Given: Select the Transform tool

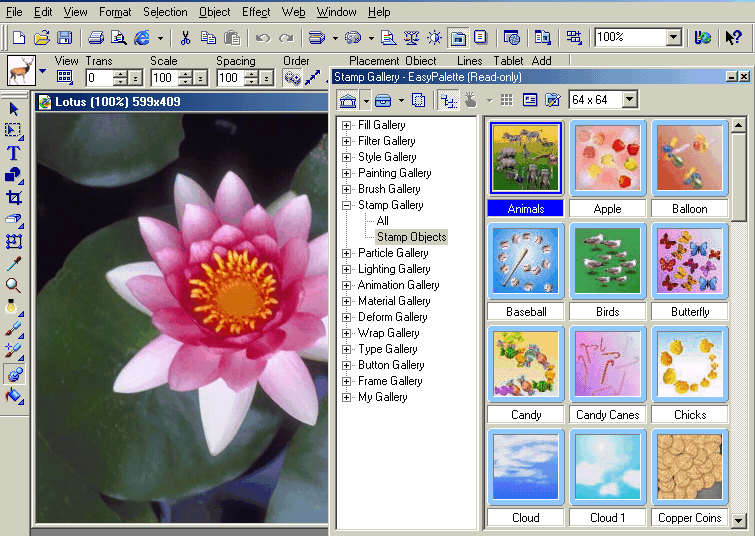Looking at the screenshot, I should point(13,241).
